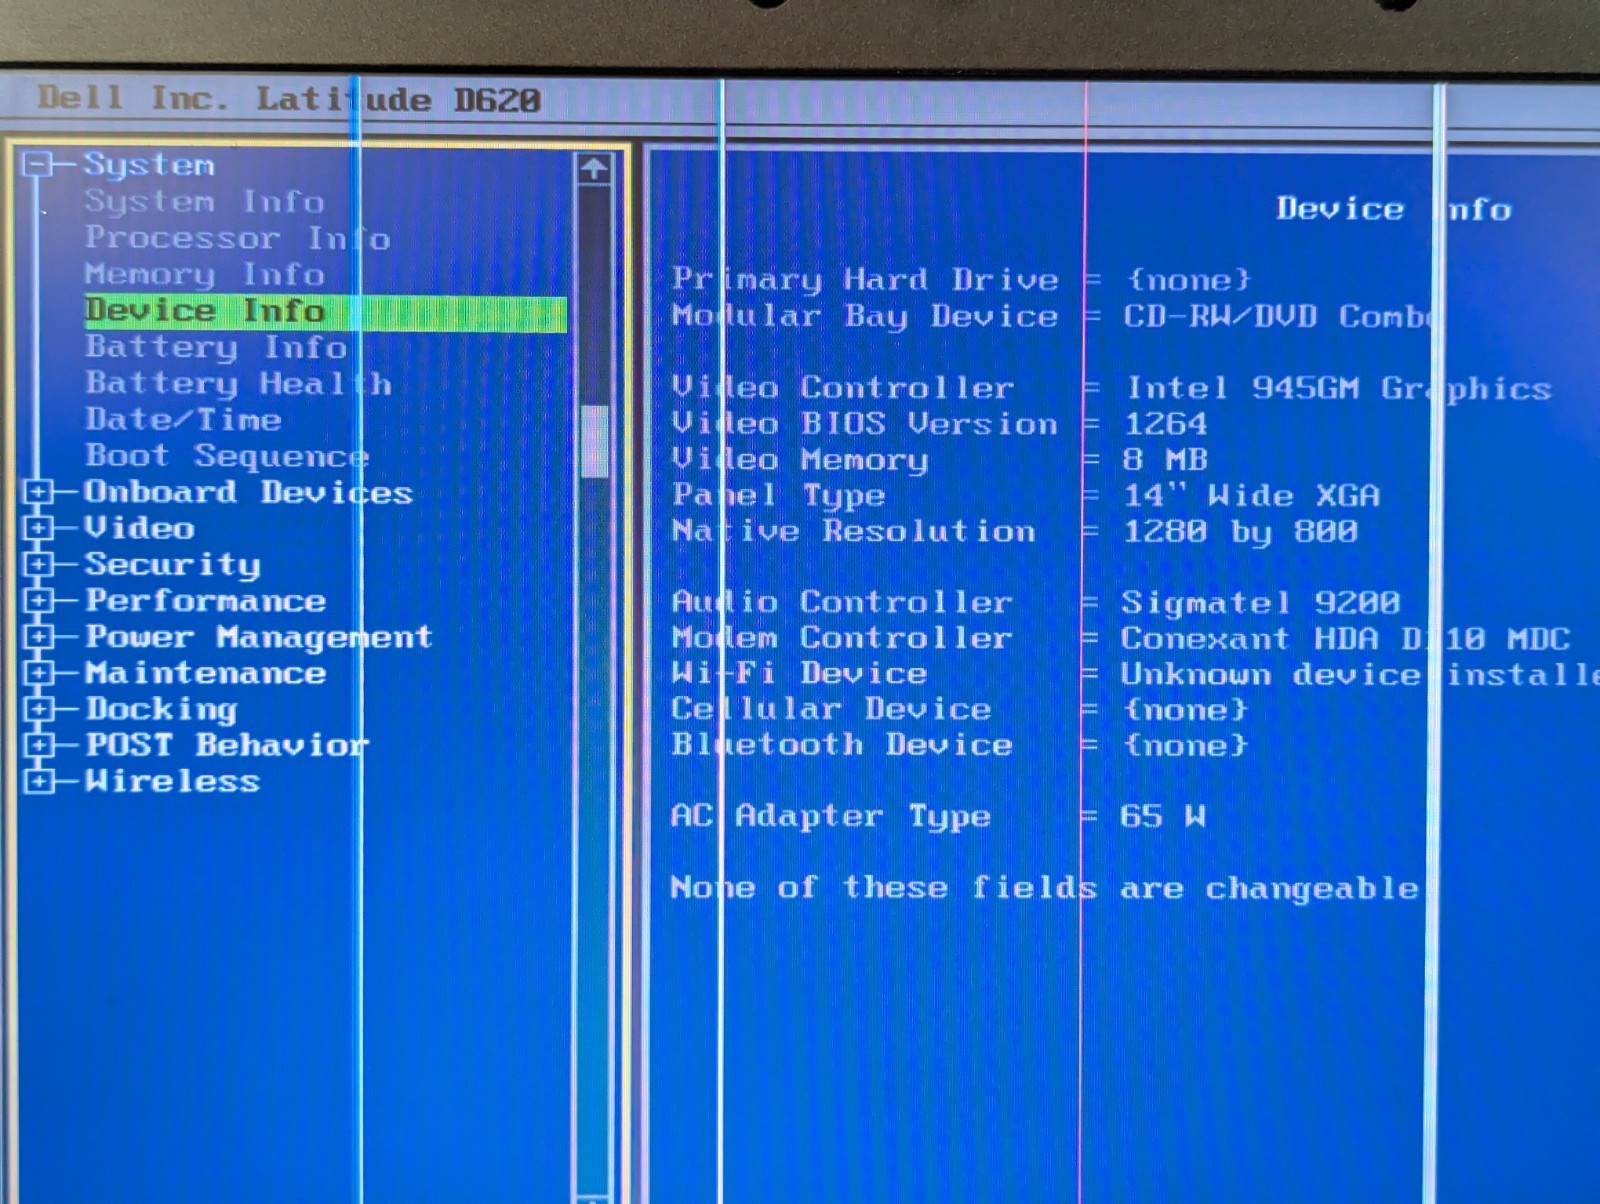Select Processor Info entry
This screenshot has width=1600, height=1204.
point(237,238)
